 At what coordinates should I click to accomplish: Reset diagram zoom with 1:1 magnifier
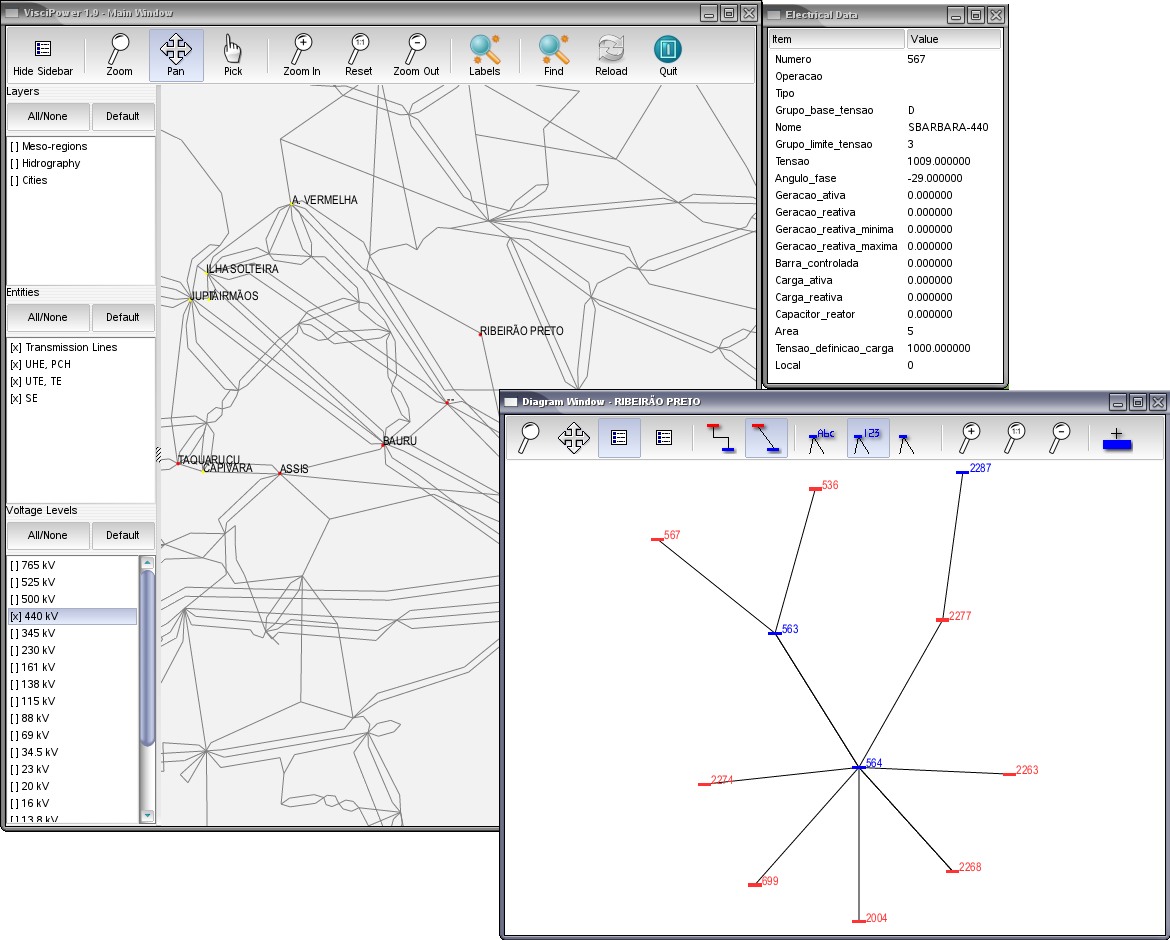click(x=1015, y=437)
